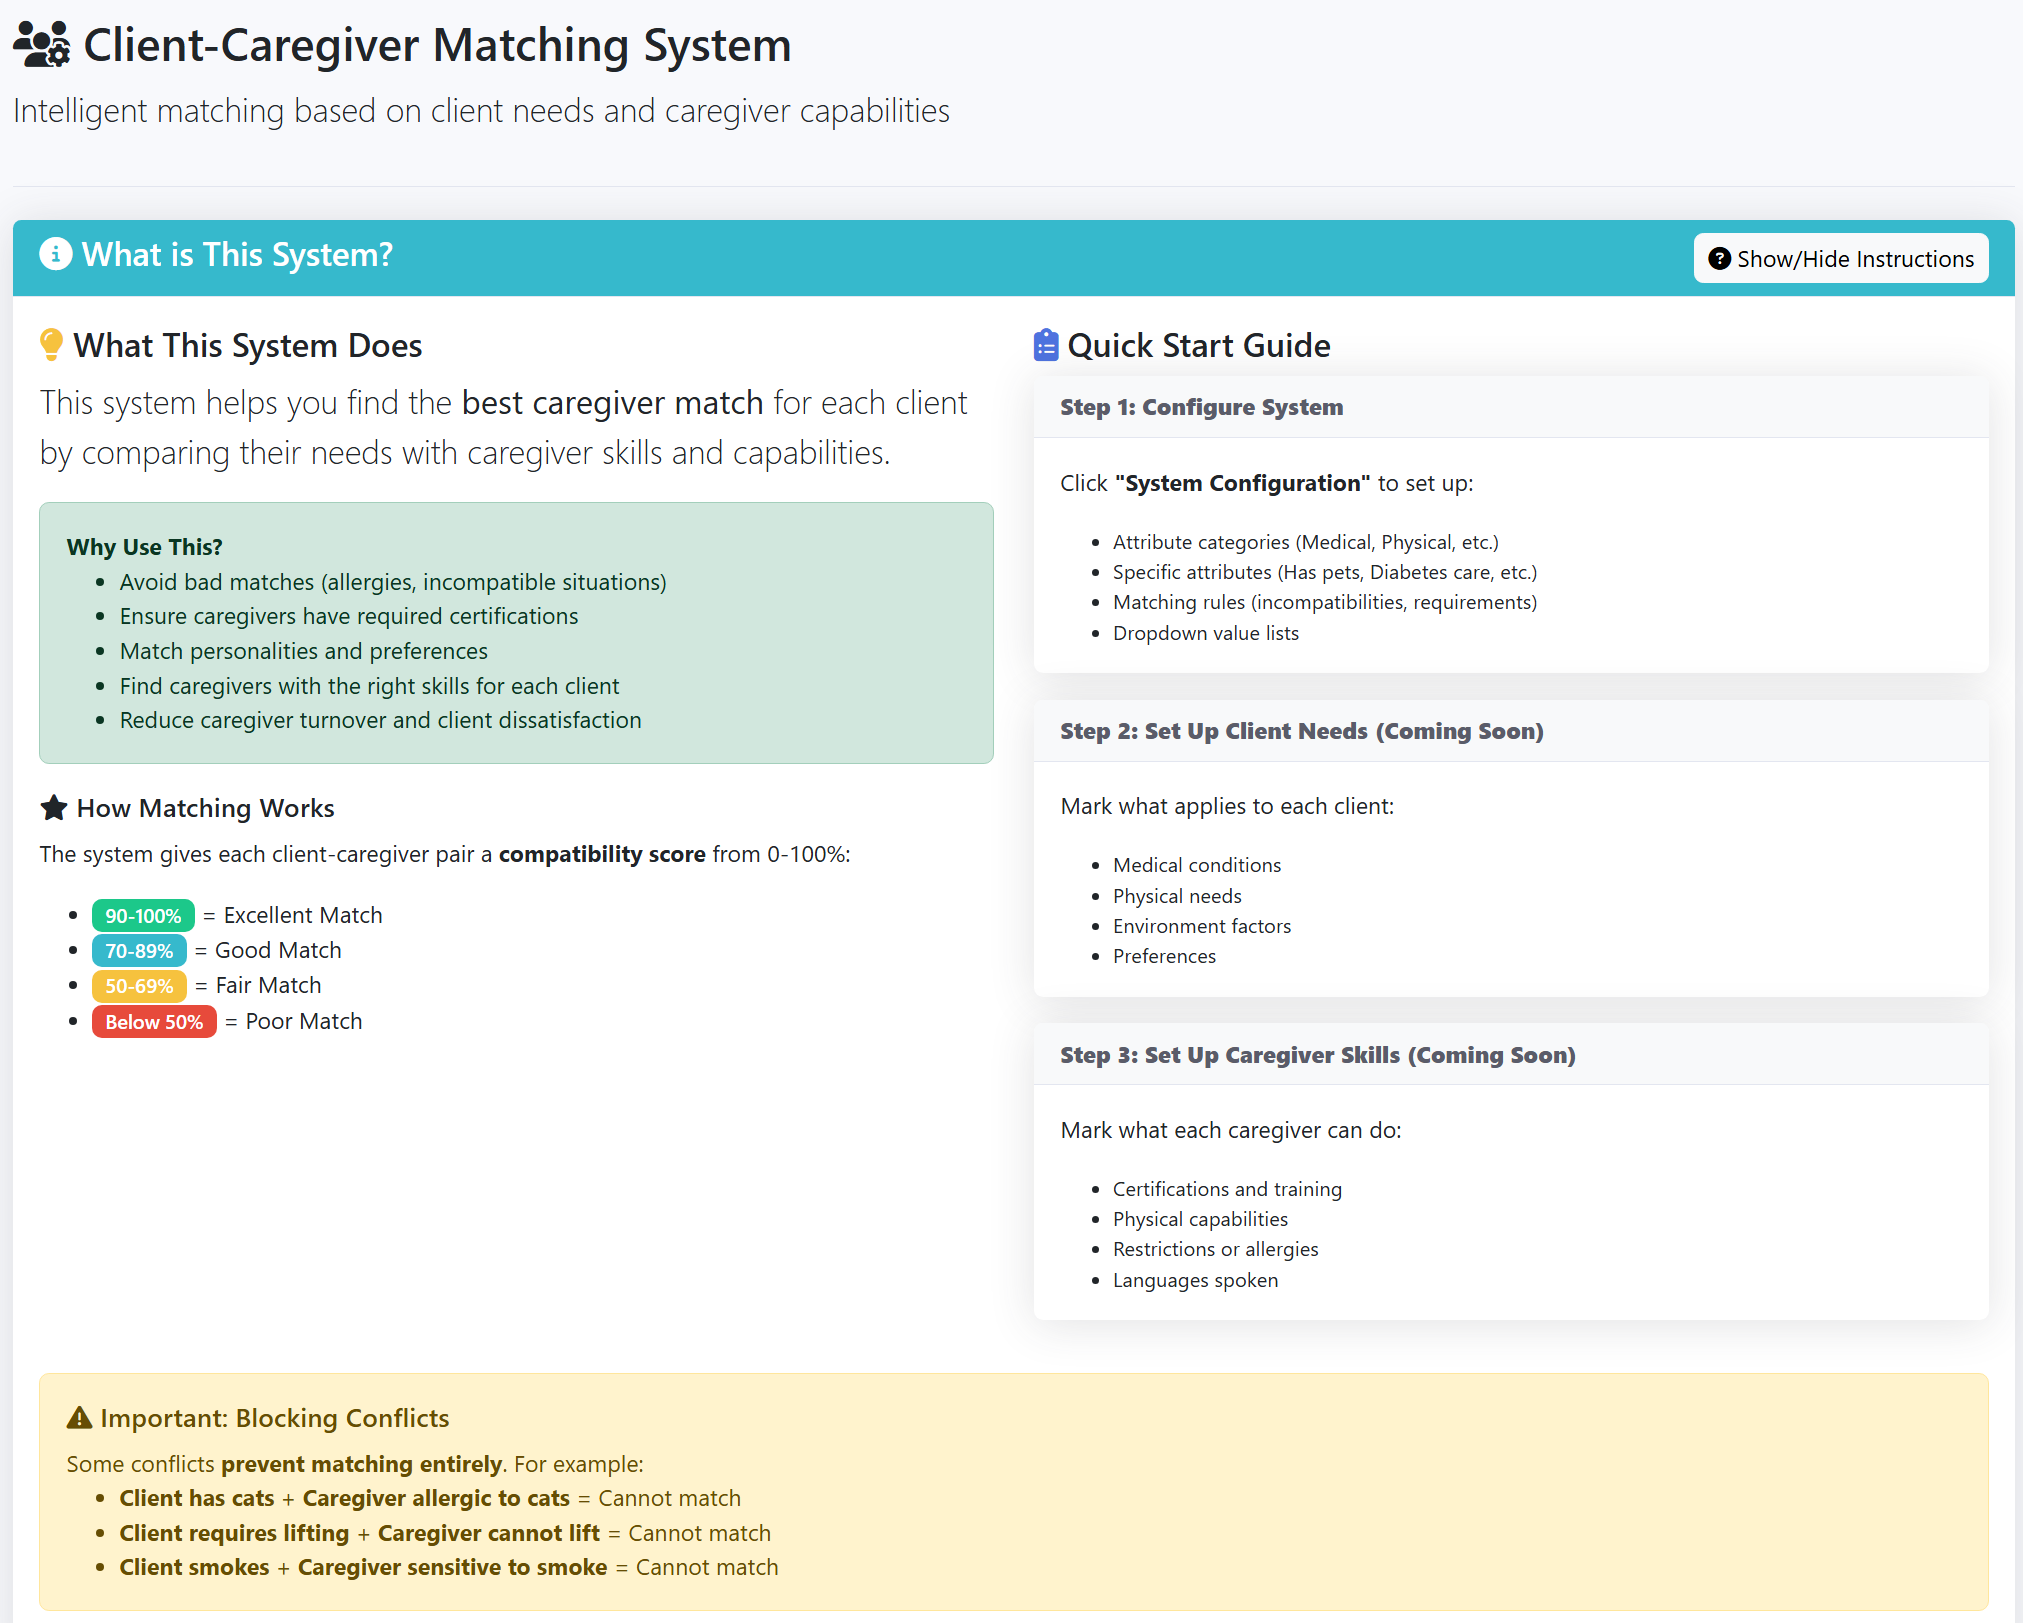Click the star icon next to How Matching Works
The image size is (2023, 1623).
click(53, 807)
